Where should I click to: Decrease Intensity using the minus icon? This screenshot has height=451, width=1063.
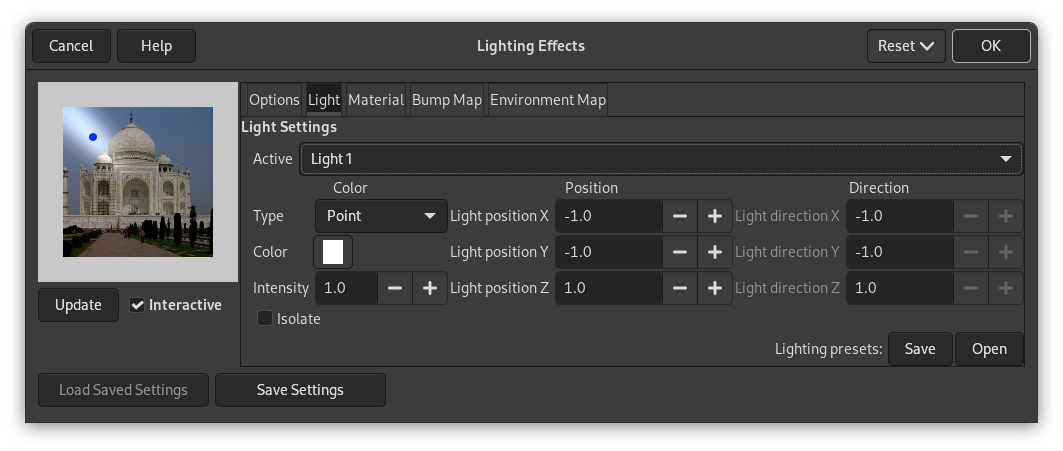(x=395, y=288)
